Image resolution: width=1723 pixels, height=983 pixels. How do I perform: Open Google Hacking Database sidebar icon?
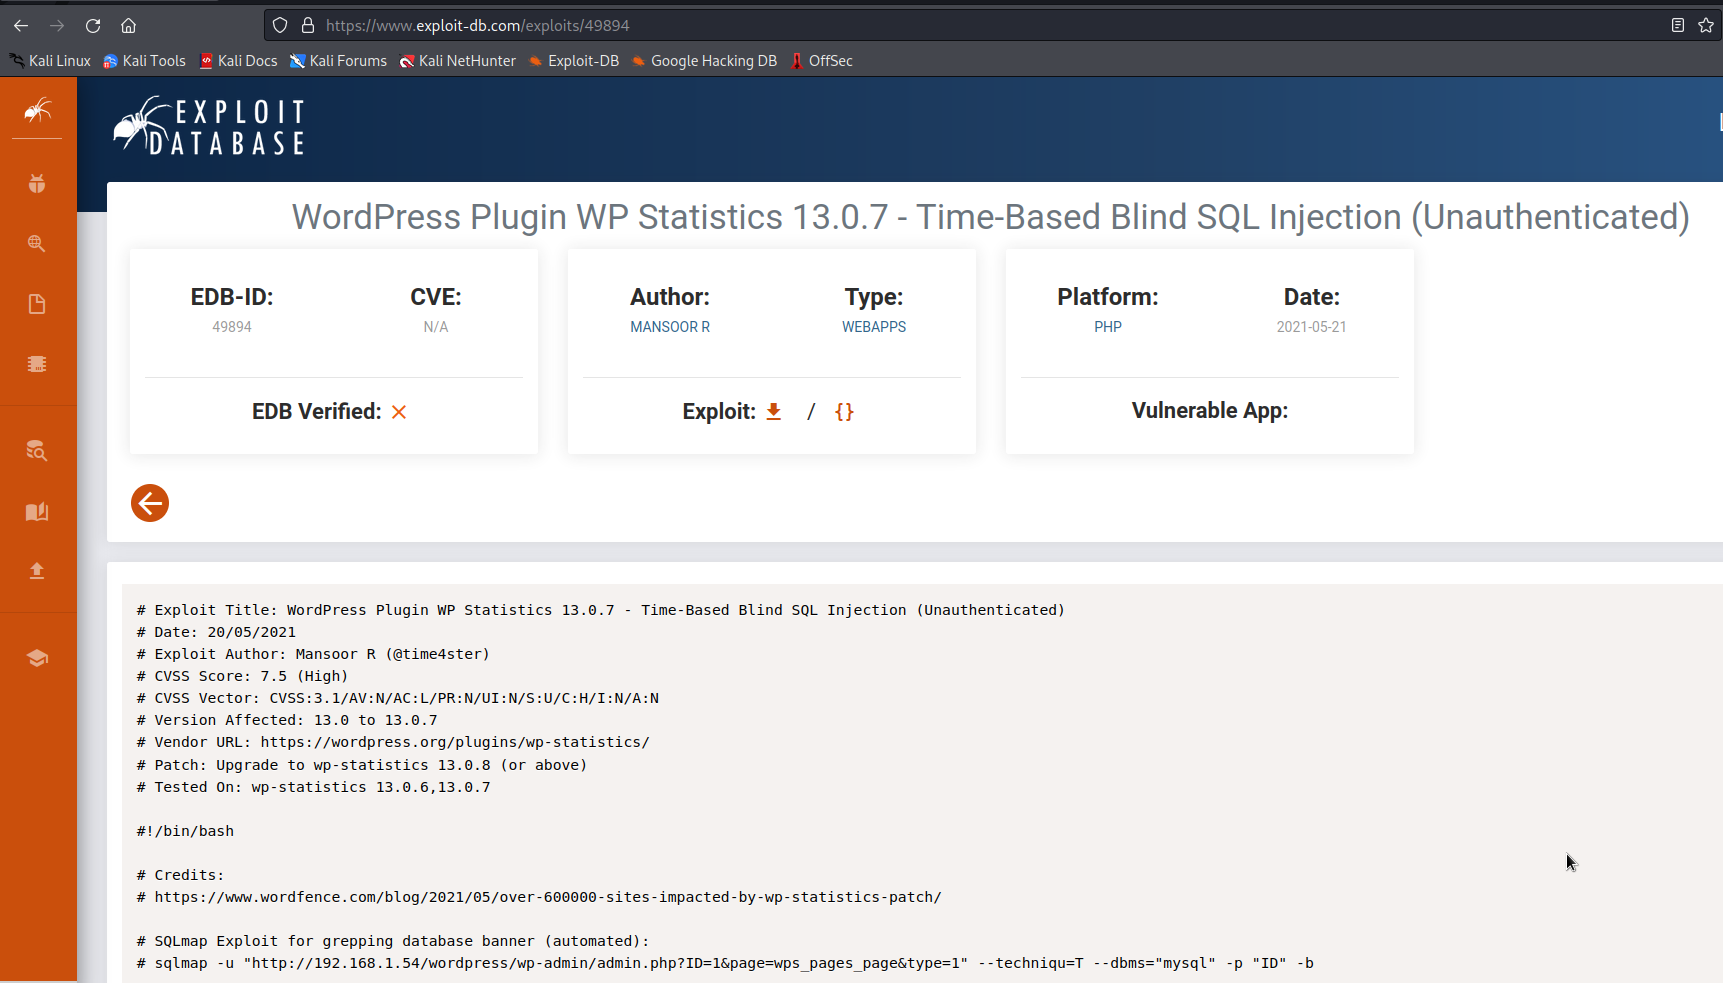[x=37, y=244]
